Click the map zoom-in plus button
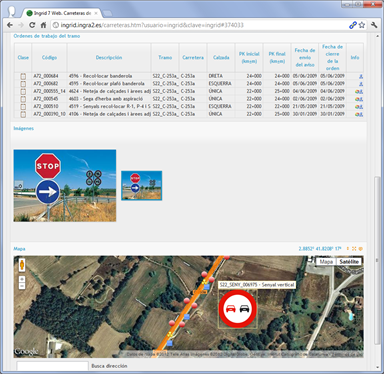Image resolution: width=384 pixels, height=374 pixels. [x=22, y=279]
